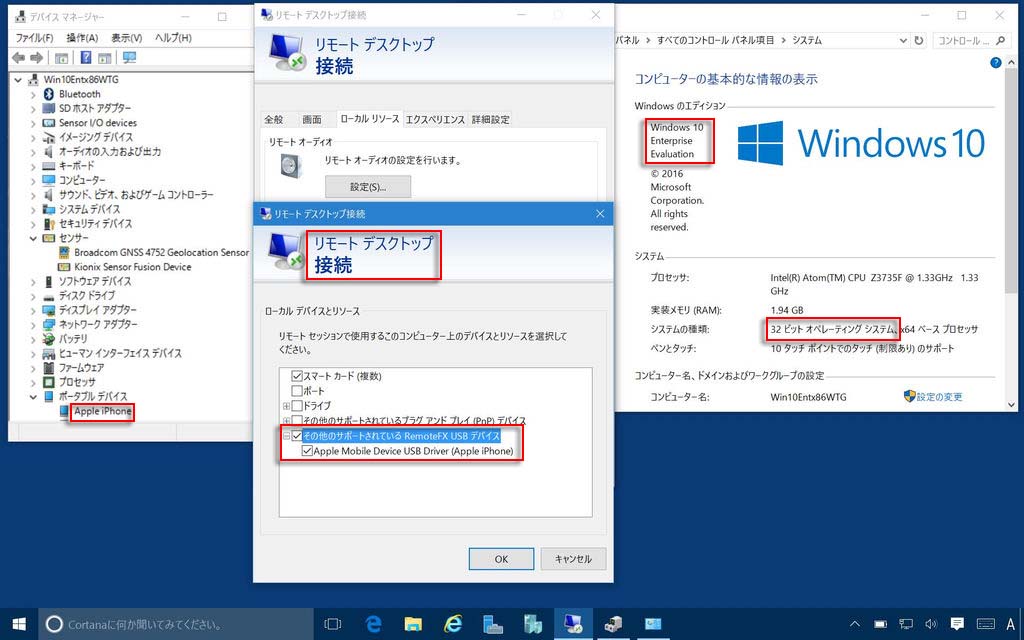Click the キャンセル button
The width and height of the screenshot is (1024, 640).
pyautogui.click(x=573, y=559)
